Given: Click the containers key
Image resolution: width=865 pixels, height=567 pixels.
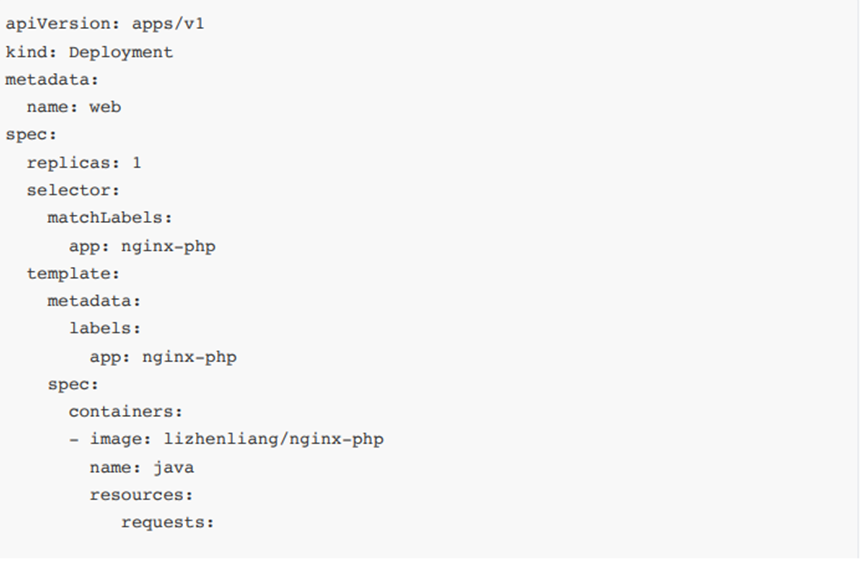Looking at the screenshot, I should click(125, 411).
